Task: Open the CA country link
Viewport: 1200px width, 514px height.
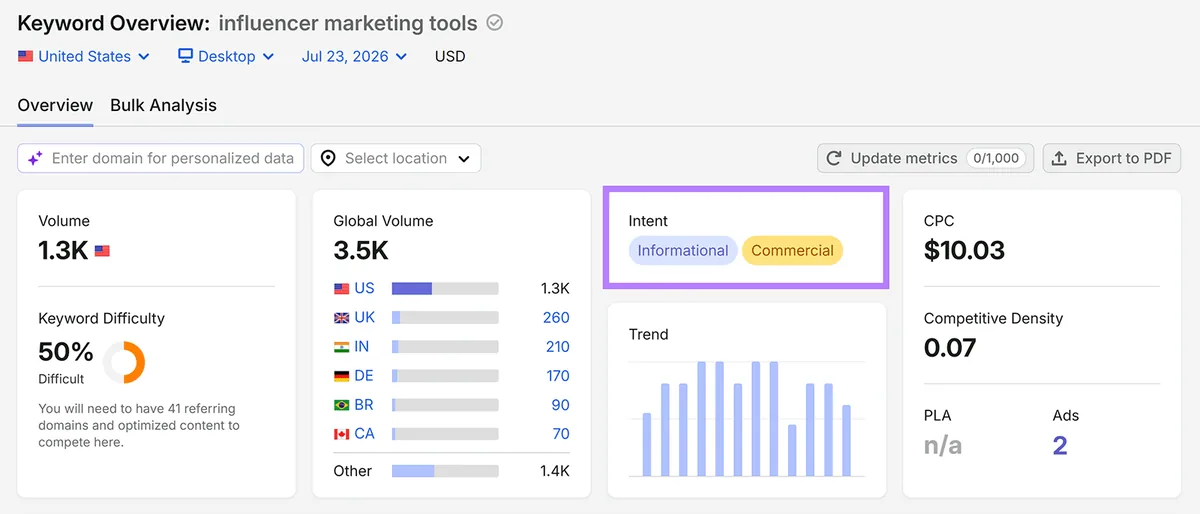Action: (x=364, y=434)
